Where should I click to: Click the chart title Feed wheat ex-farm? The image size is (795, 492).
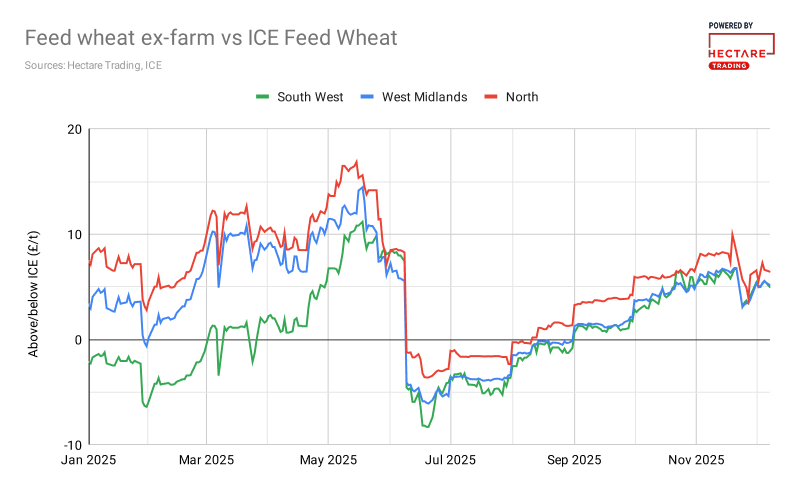211,38
